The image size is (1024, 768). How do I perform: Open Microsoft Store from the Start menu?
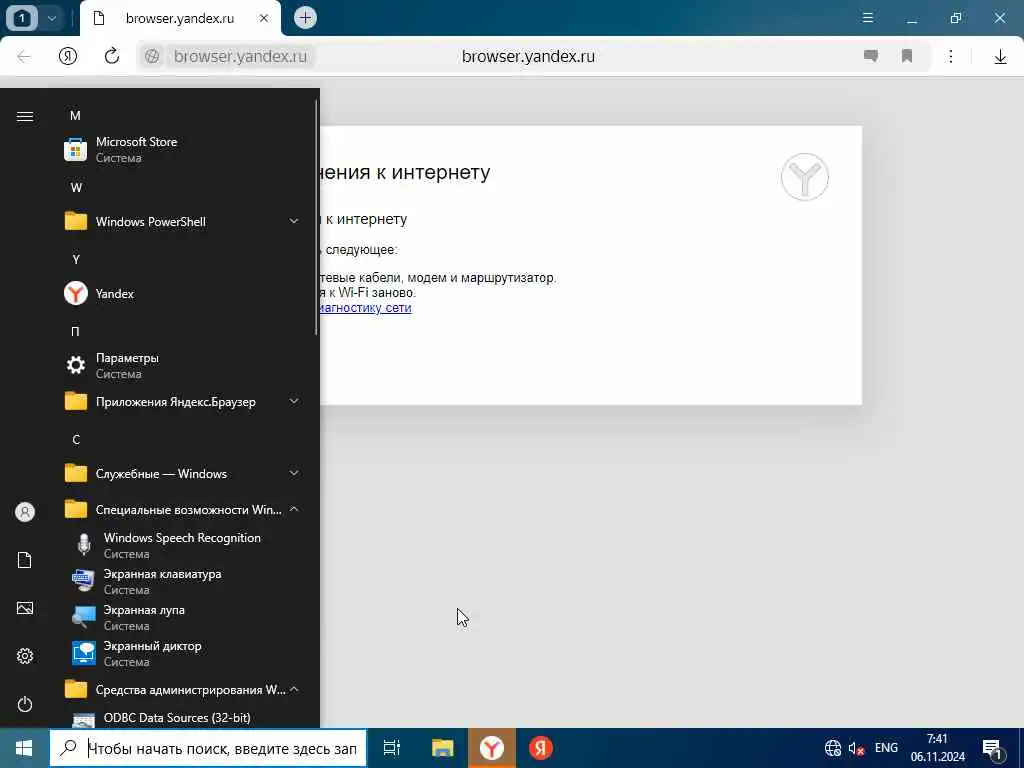pyautogui.click(x=182, y=150)
